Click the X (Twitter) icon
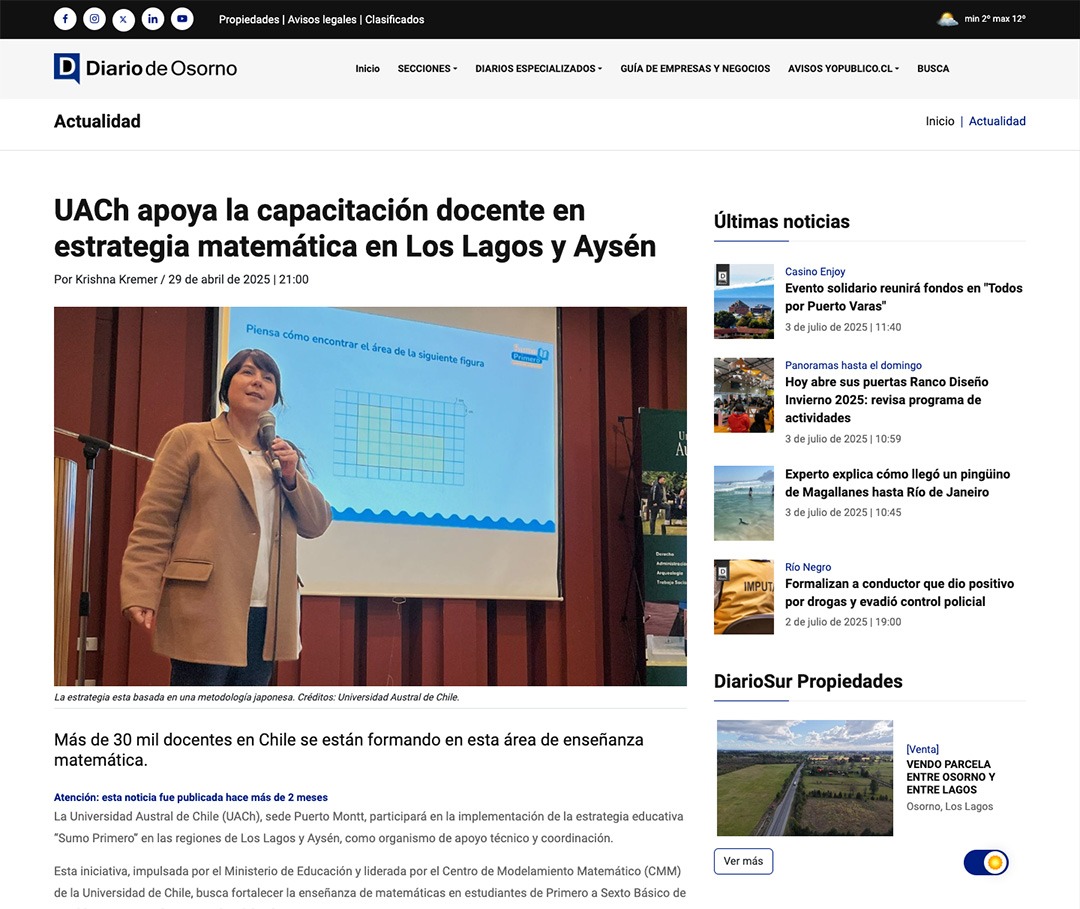The width and height of the screenshot is (1080, 909). coord(123,19)
